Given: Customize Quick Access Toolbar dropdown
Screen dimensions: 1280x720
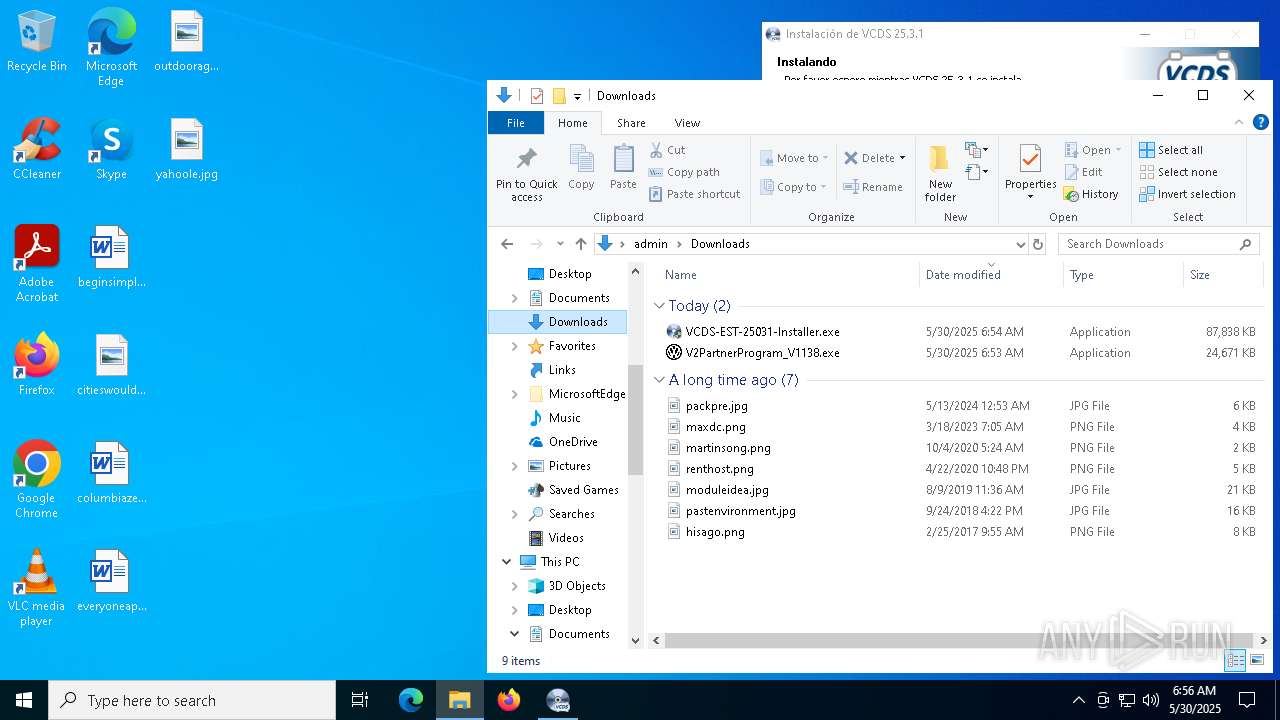Looking at the screenshot, I should pos(577,97).
